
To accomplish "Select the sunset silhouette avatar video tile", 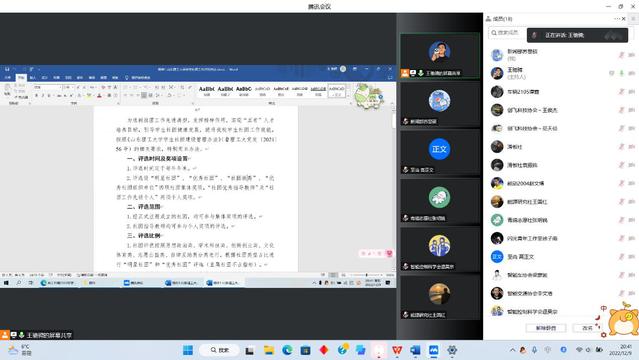I will coord(439,297).
